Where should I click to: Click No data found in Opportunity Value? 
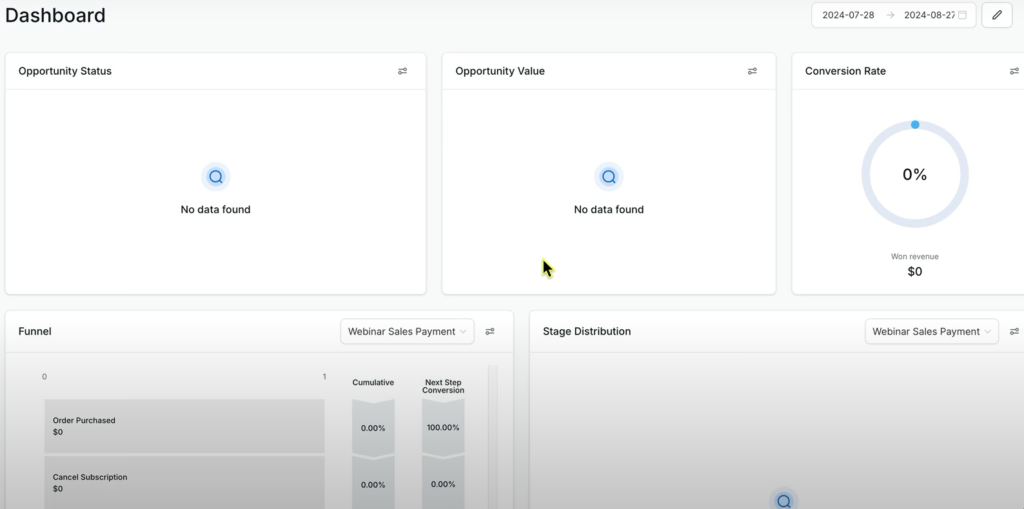pyautogui.click(x=609, y=209)
